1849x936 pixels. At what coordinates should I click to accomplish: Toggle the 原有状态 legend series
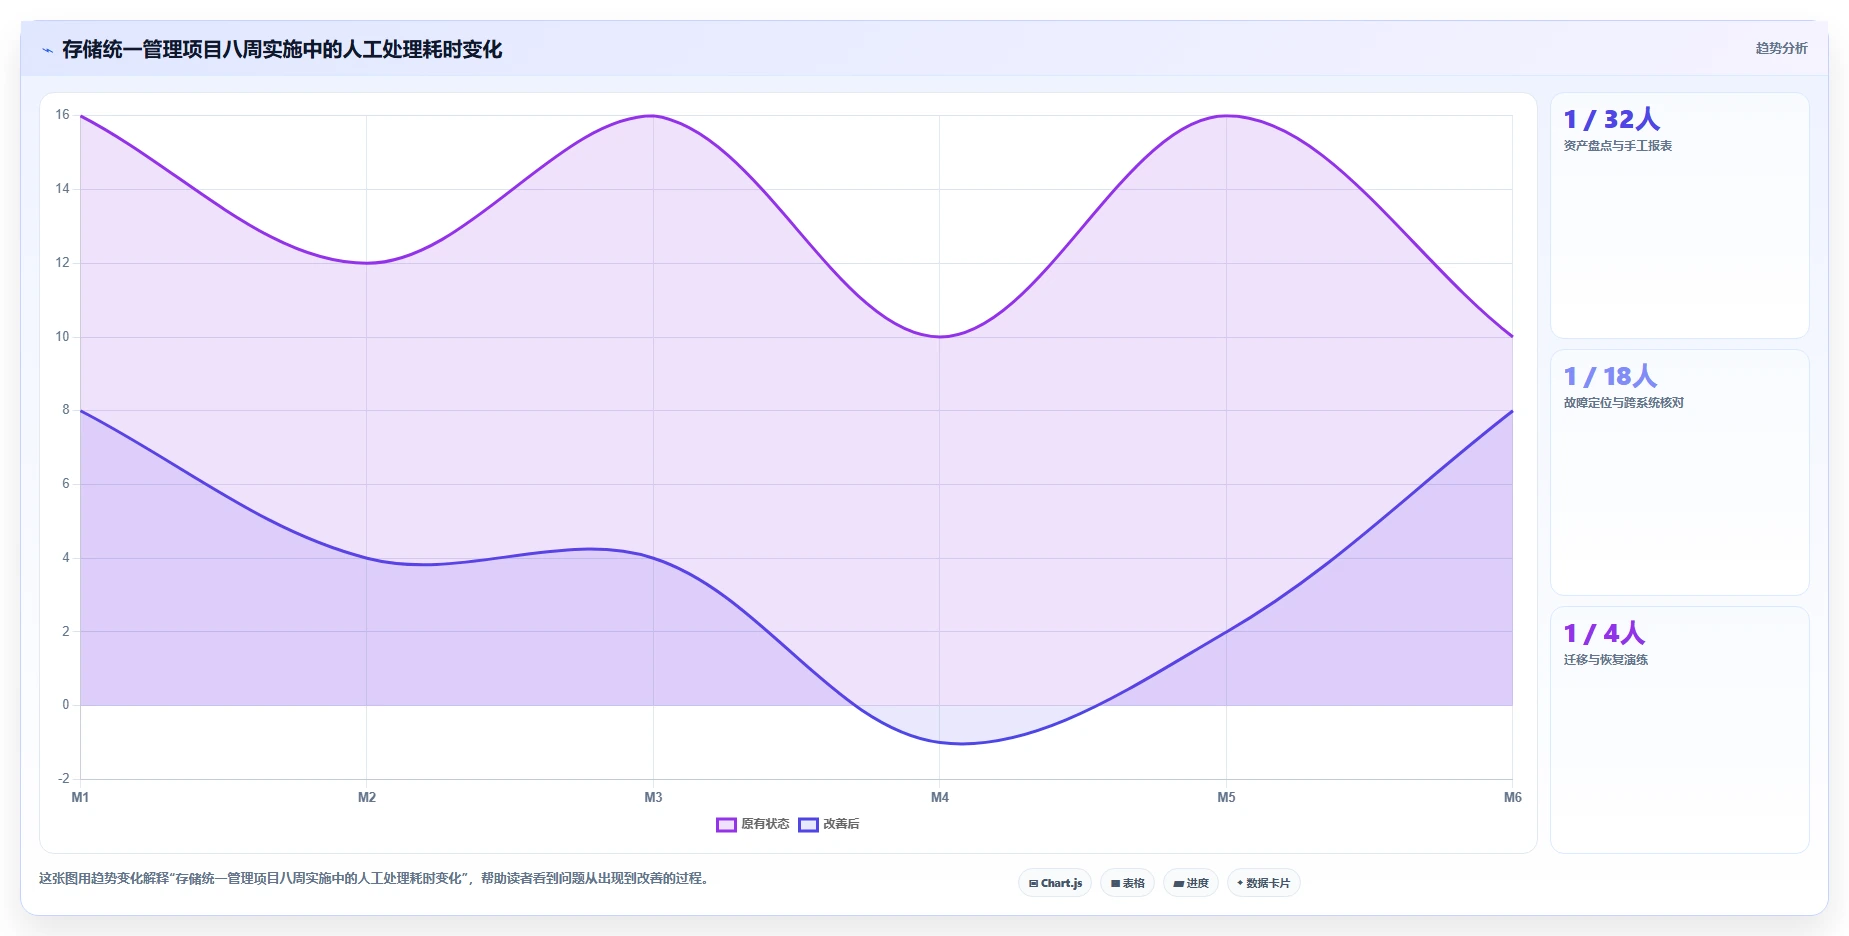point(753,824)
